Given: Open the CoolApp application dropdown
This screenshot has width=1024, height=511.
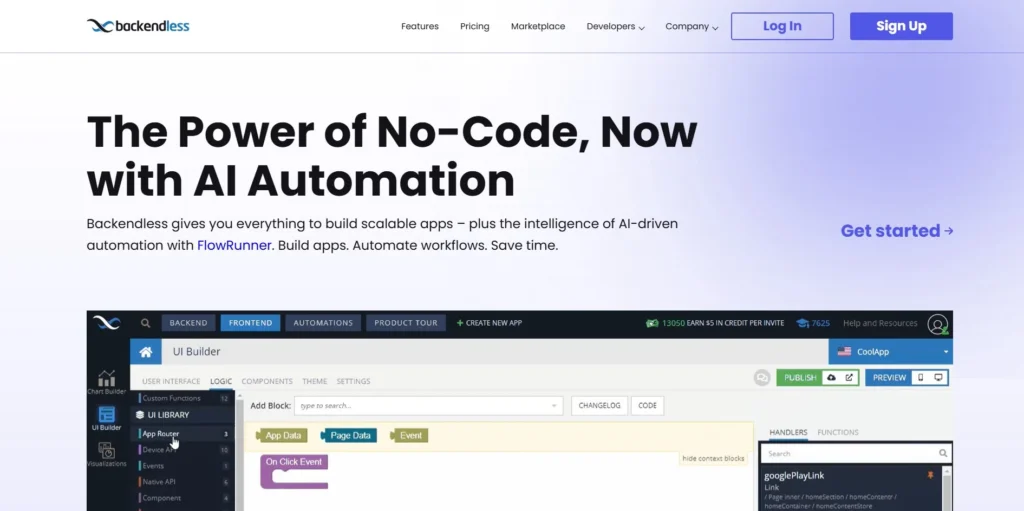Looking at the screenshot, I should click(891, 352).
